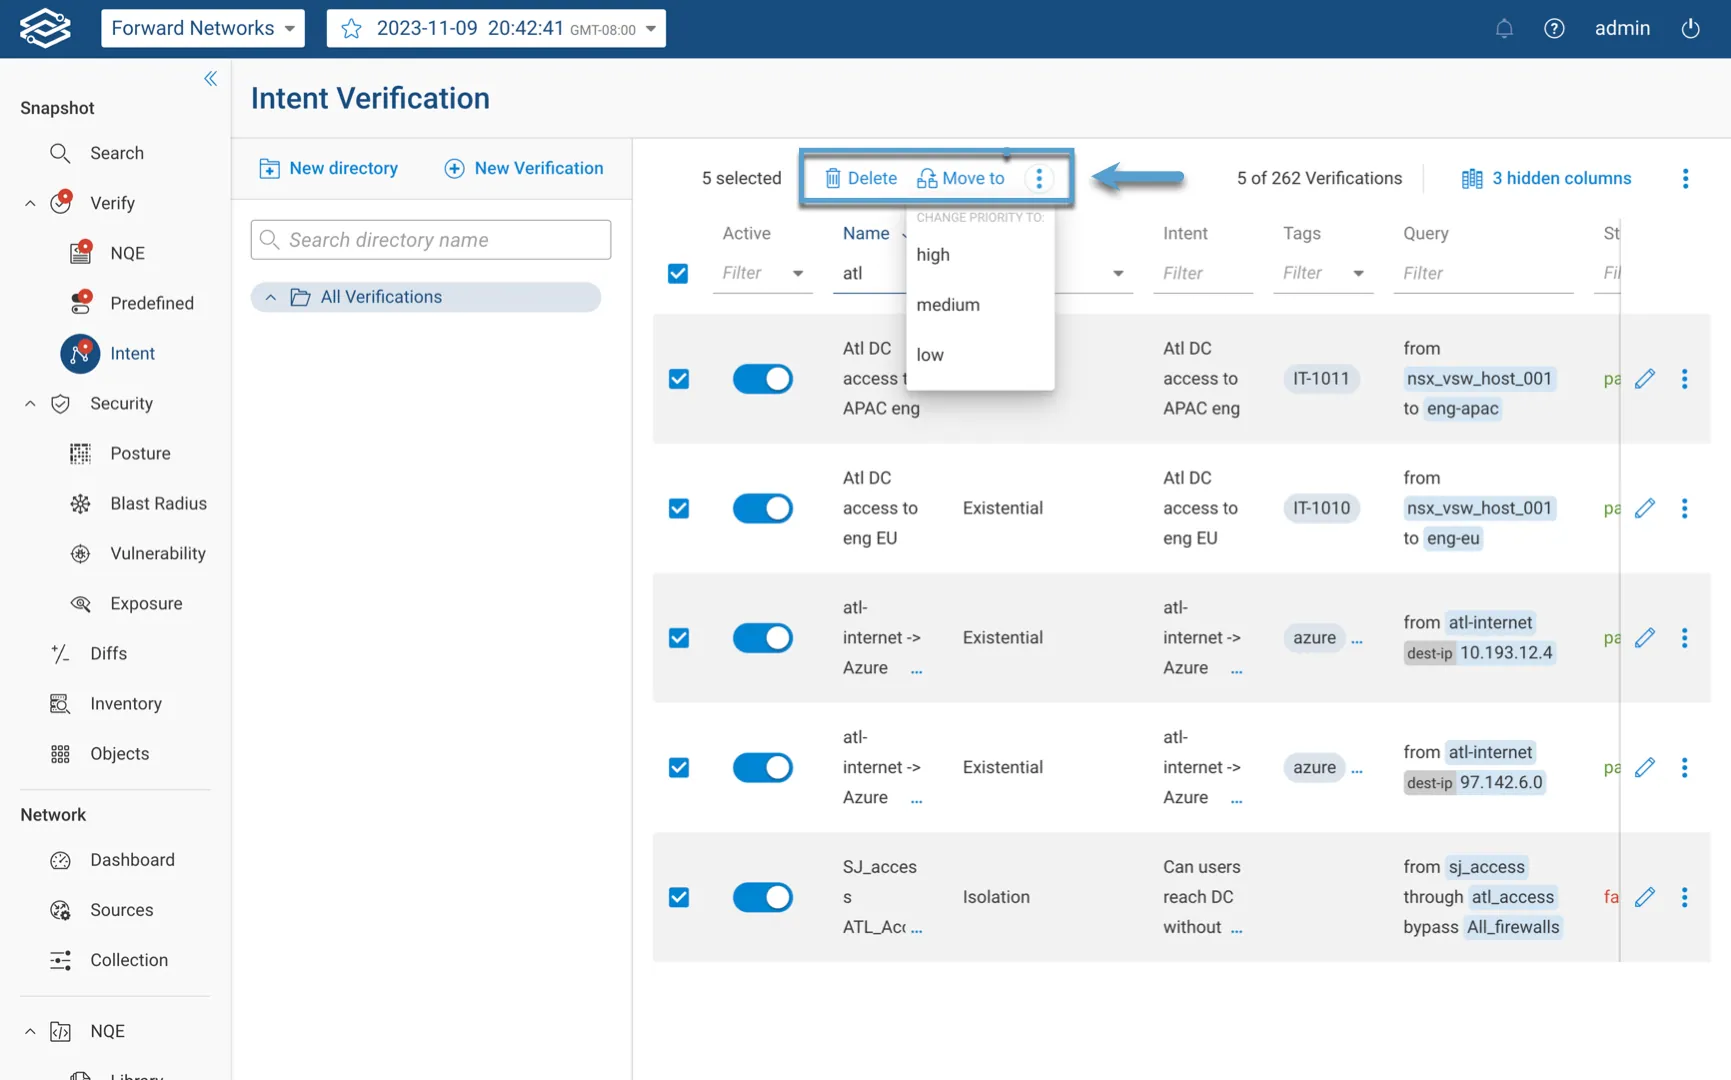Collapse the All Verifications directory tree

click(270, 297)
